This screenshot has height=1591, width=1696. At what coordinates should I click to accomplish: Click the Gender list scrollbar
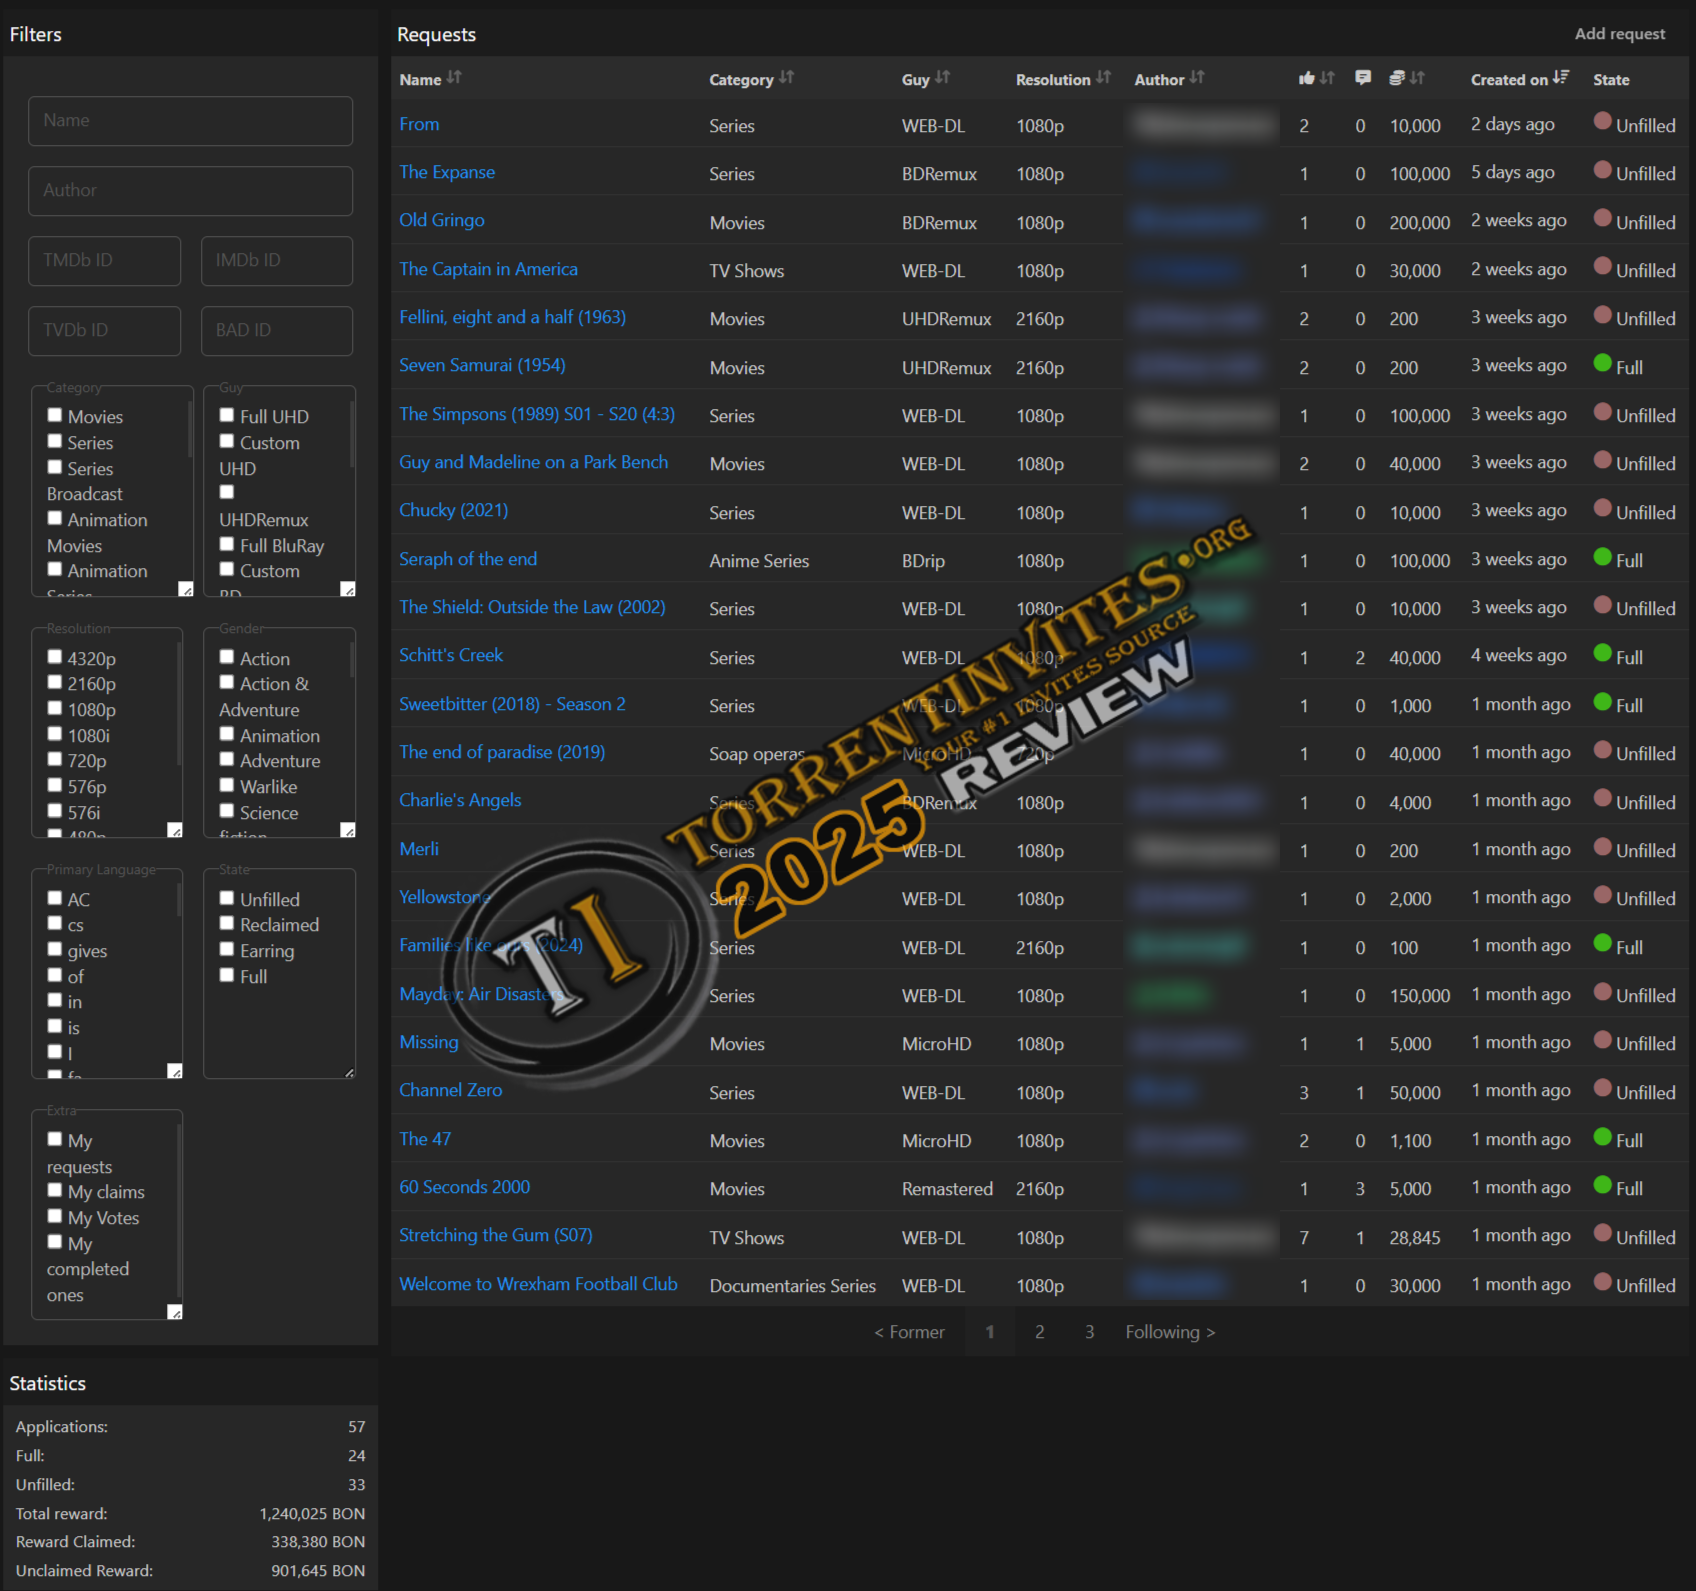(352, 660)
